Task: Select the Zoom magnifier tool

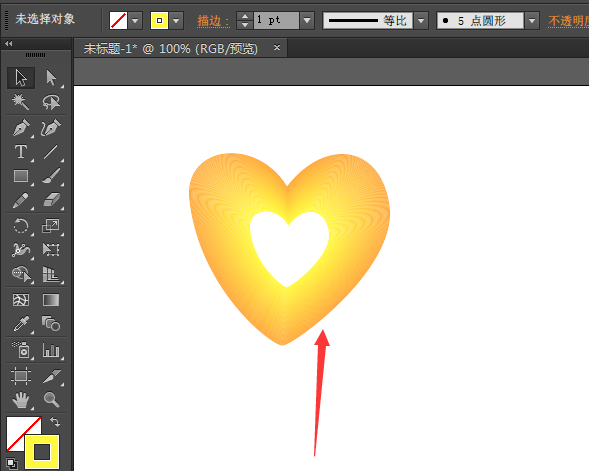Action: 51,400
